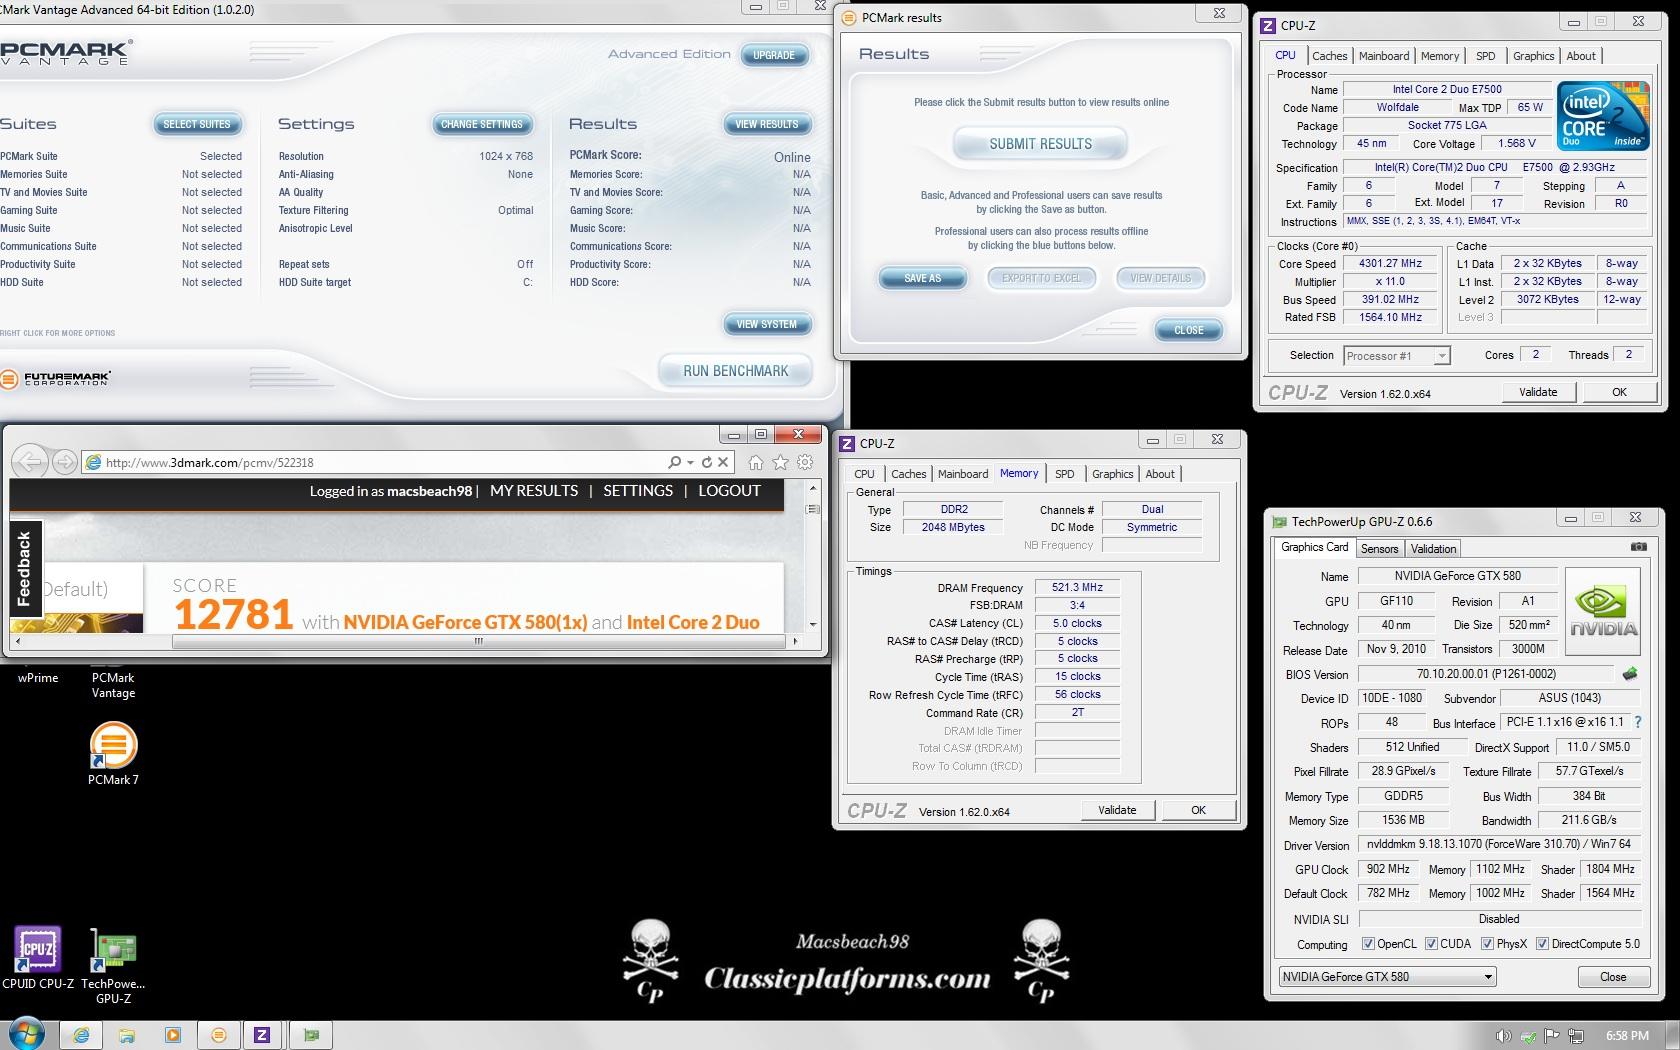The width and height of the screenshot is (1680, 1050).
Task: Click the VIEW RESULTS button
Action: point(767,124)
